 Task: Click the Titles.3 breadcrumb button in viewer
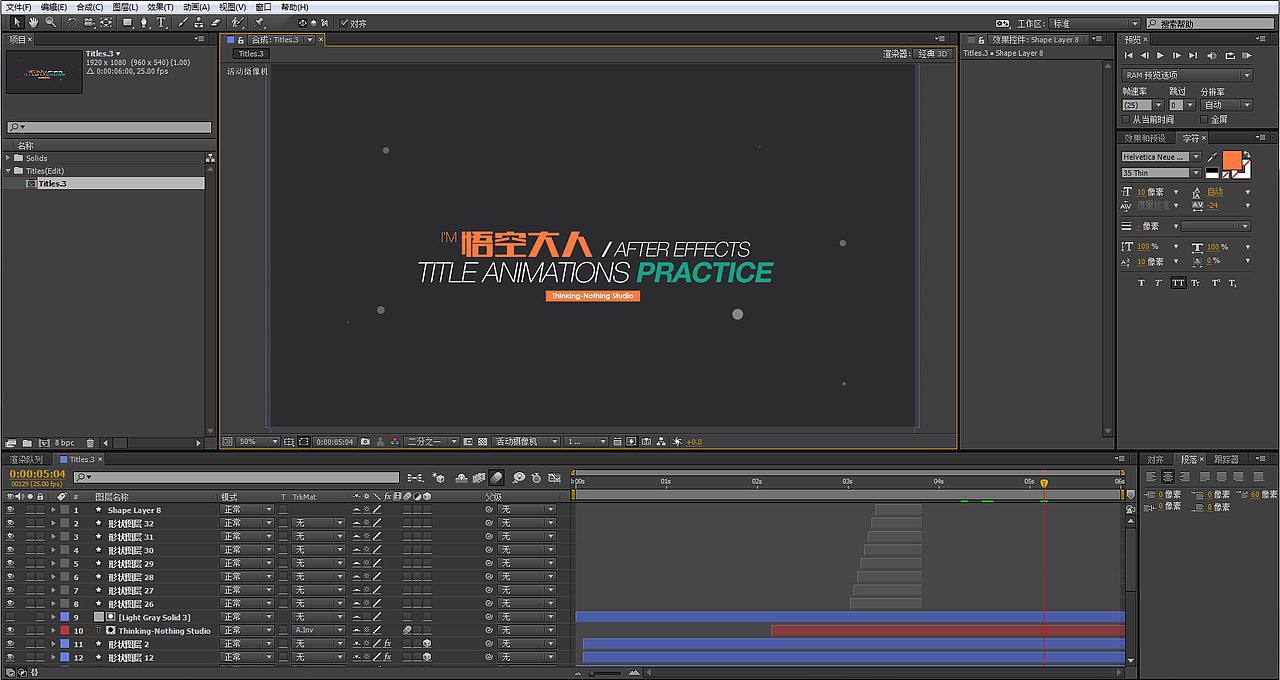[251, 53]
